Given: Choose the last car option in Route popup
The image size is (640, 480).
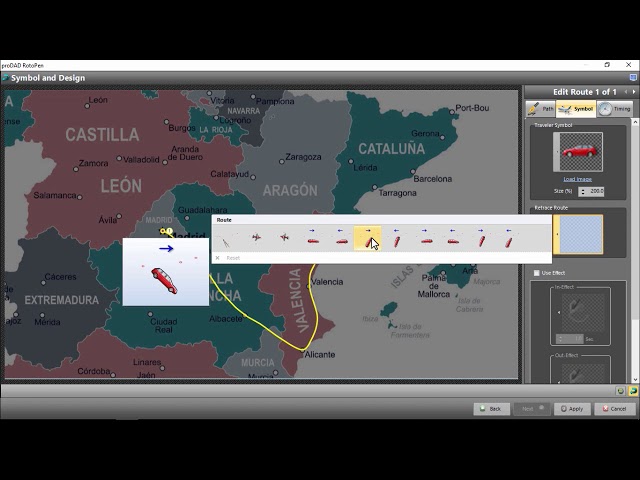Looking at the screenshot, I should pyautogui.click(x=508, y=238).
